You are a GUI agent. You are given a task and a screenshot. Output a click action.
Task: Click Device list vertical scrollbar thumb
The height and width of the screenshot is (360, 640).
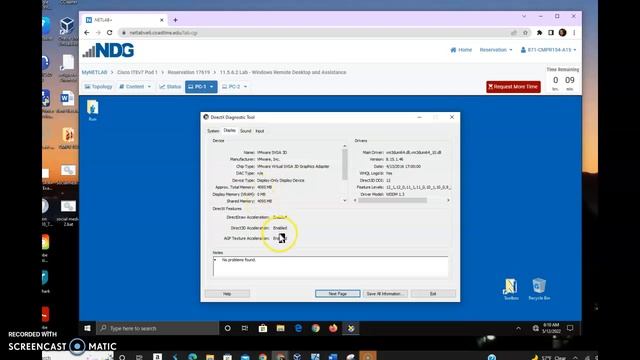[x=345, y=164]
